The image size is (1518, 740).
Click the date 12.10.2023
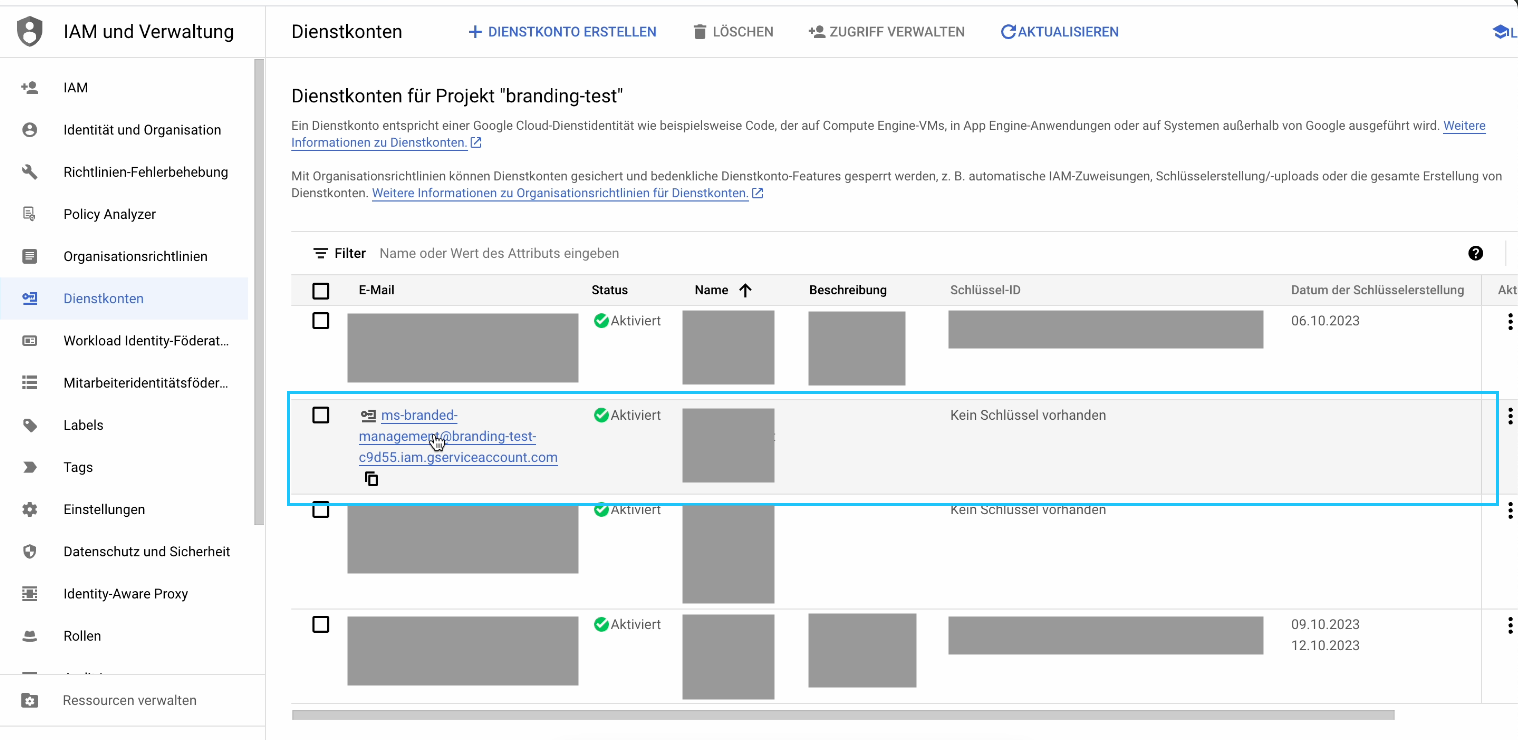click(1325, 645)
